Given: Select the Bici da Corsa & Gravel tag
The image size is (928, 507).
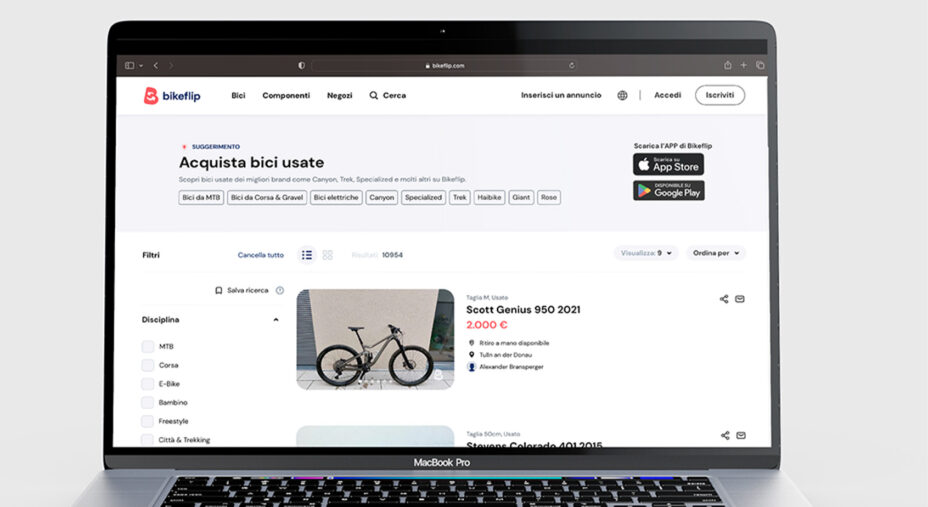Looking at the screenshot, I should tap(267, 198).
